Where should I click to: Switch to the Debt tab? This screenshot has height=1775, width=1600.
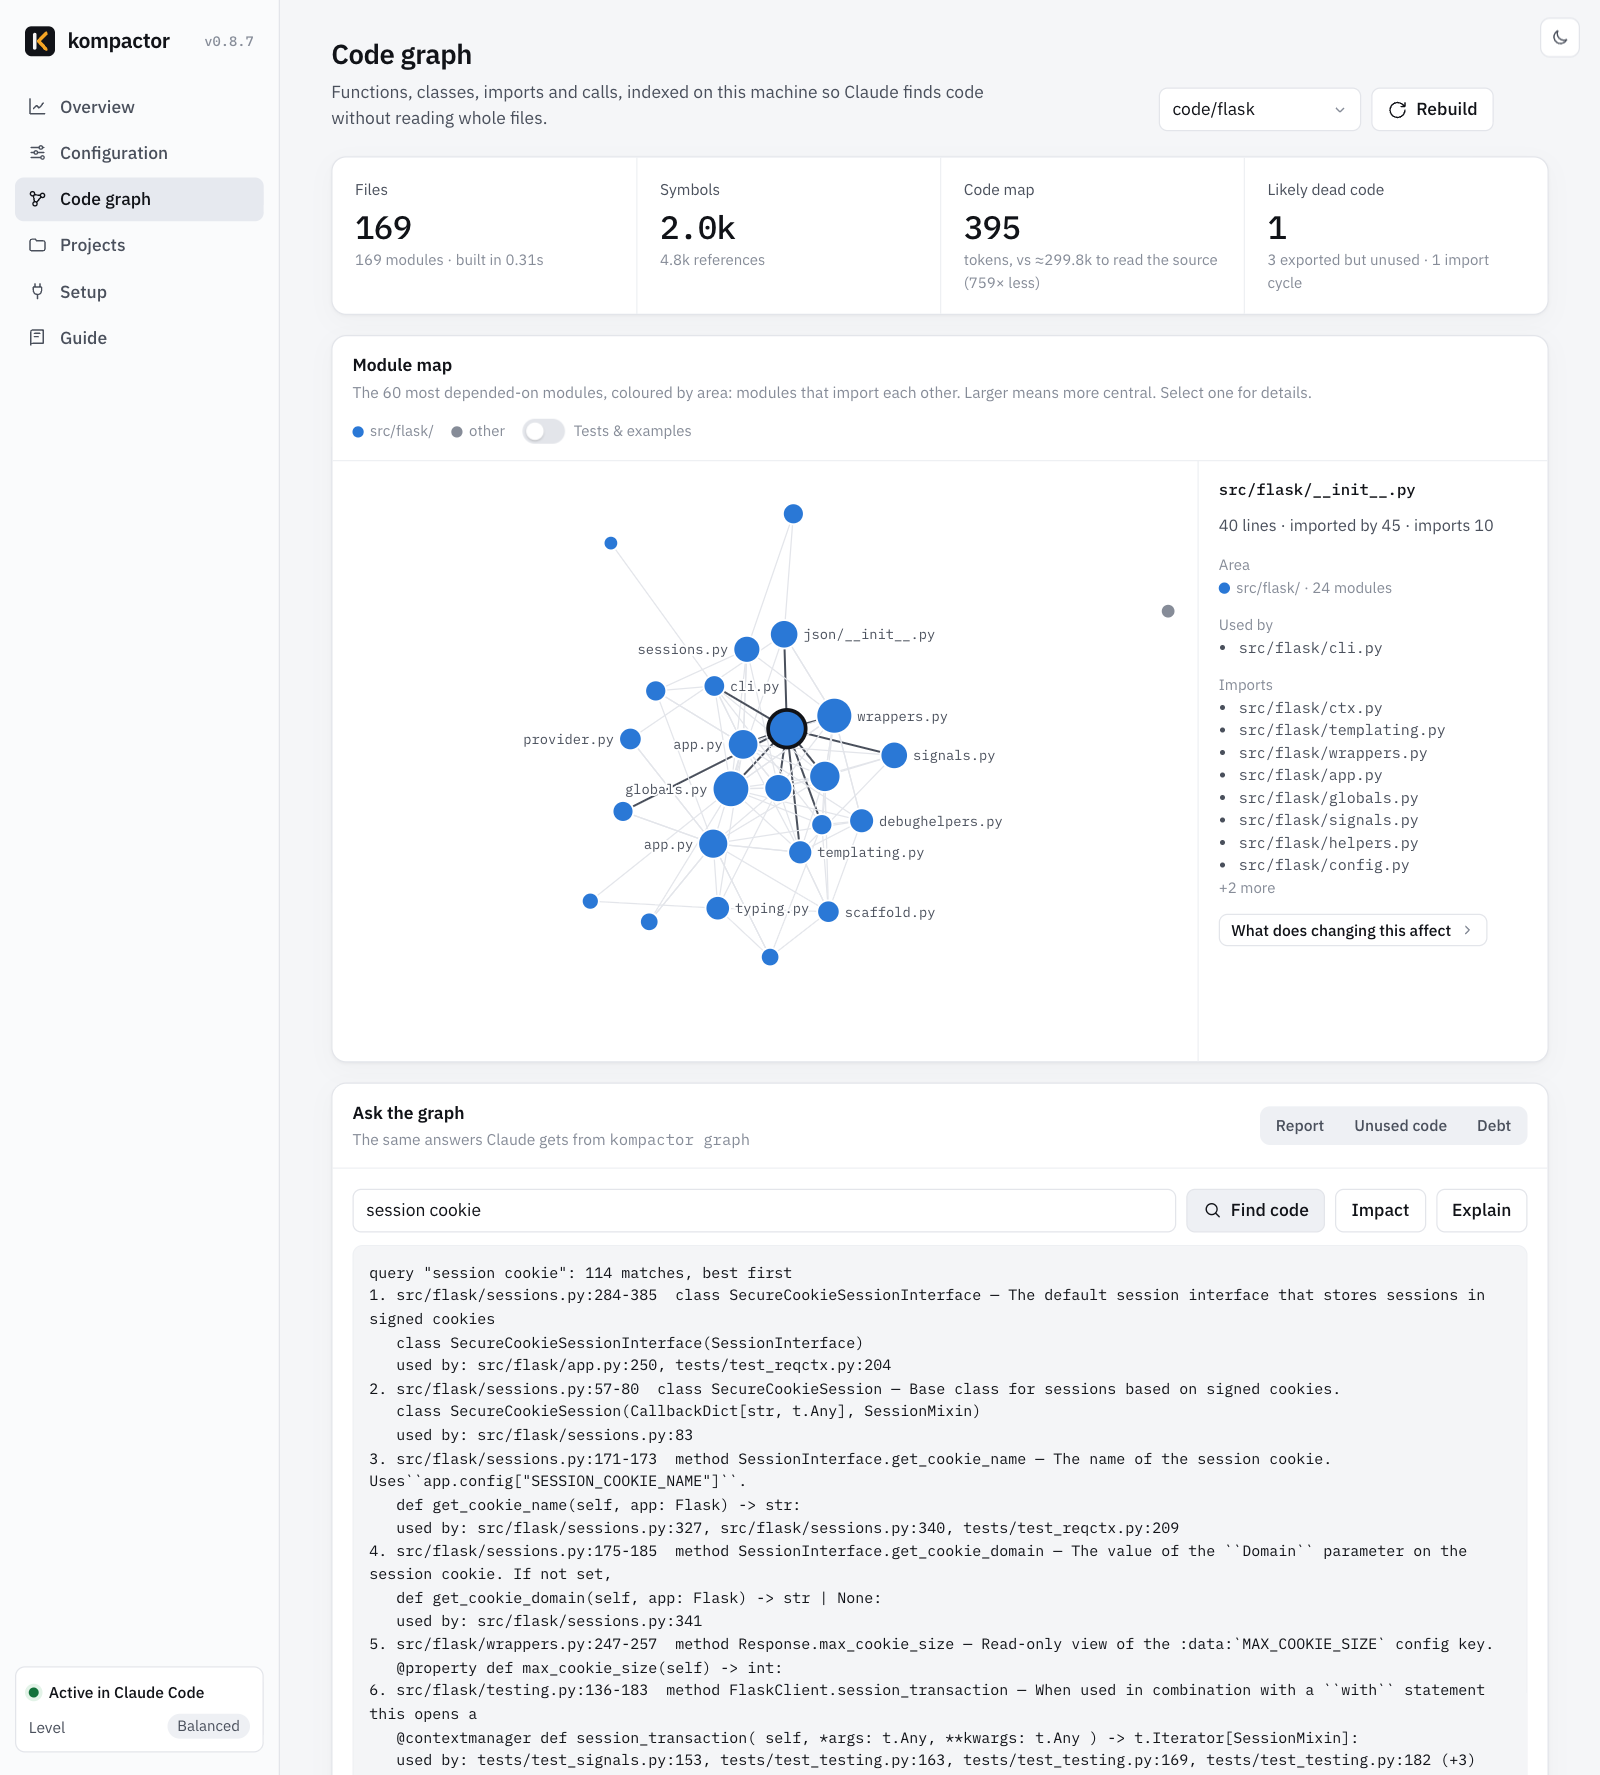(x=1494, y=1126)
